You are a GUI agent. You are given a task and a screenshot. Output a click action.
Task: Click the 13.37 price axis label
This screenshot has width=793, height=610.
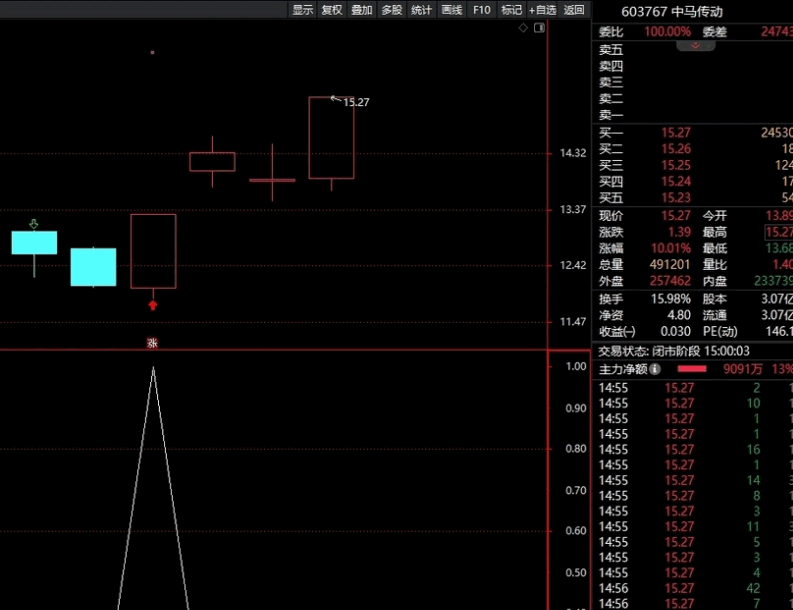pos(573,209)
